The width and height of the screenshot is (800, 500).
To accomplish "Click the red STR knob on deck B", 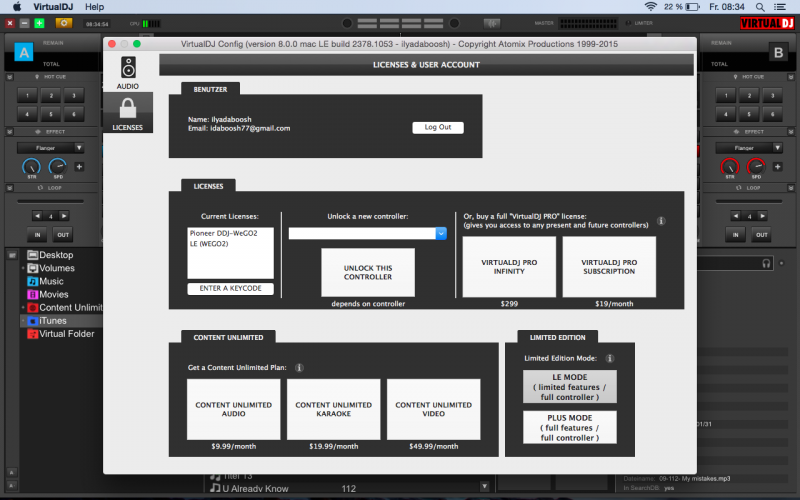I will point(729,166).
